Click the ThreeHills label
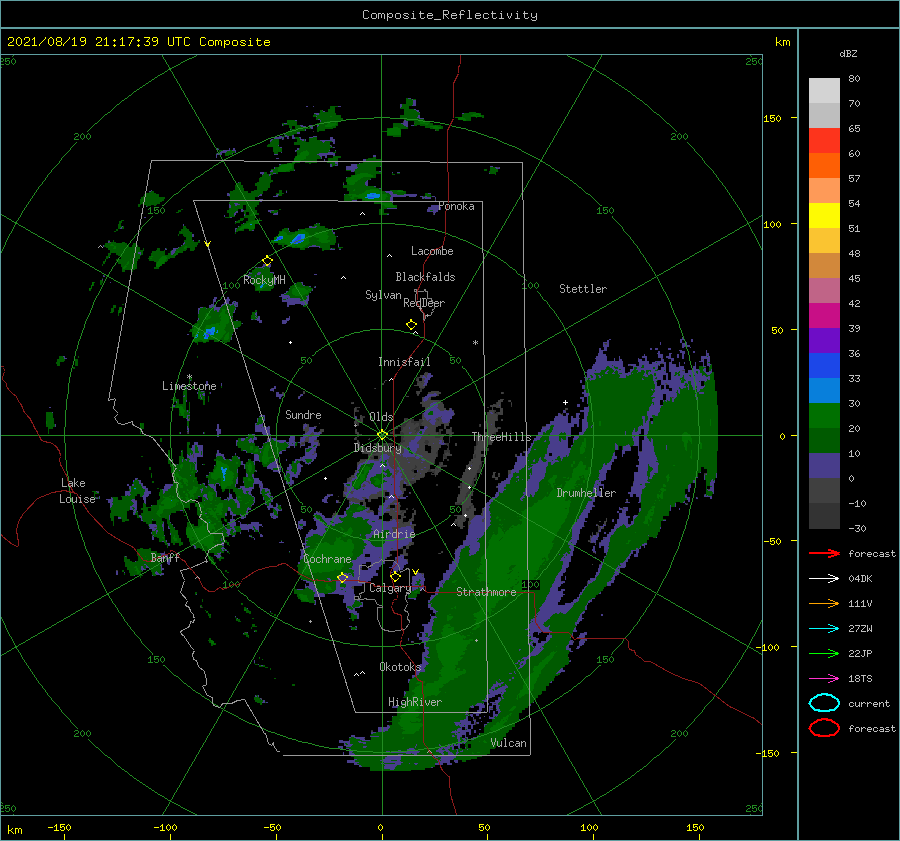Screen dimensions: 900x841 click(502, 437)
